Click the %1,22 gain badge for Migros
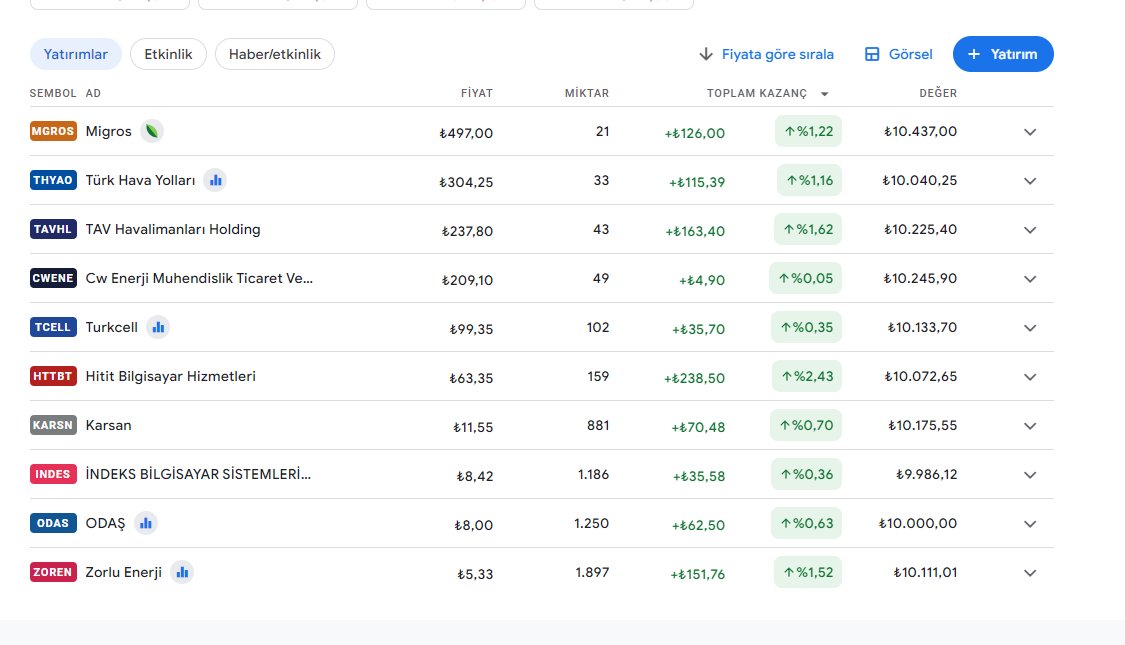This screenshot has width=1125, height=645. coord(808,131)
